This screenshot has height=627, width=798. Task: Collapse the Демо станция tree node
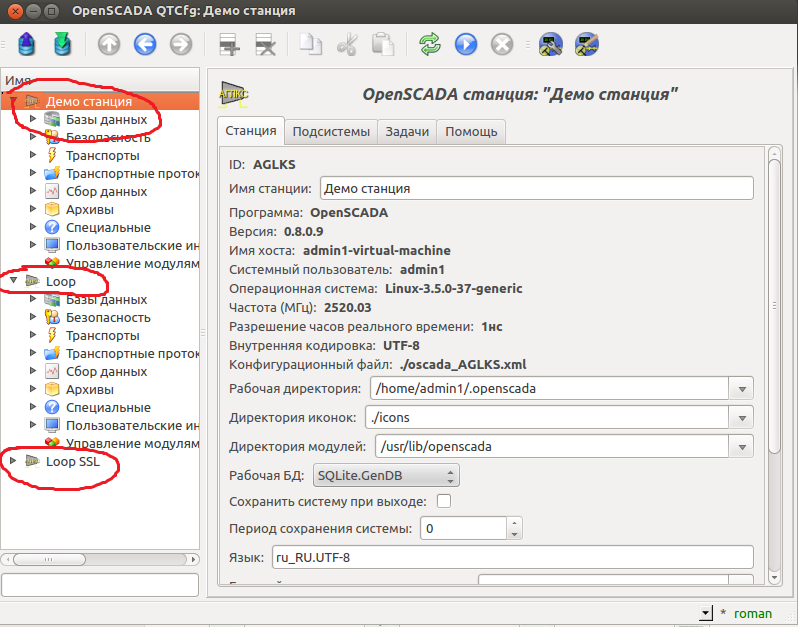point(13,102)
